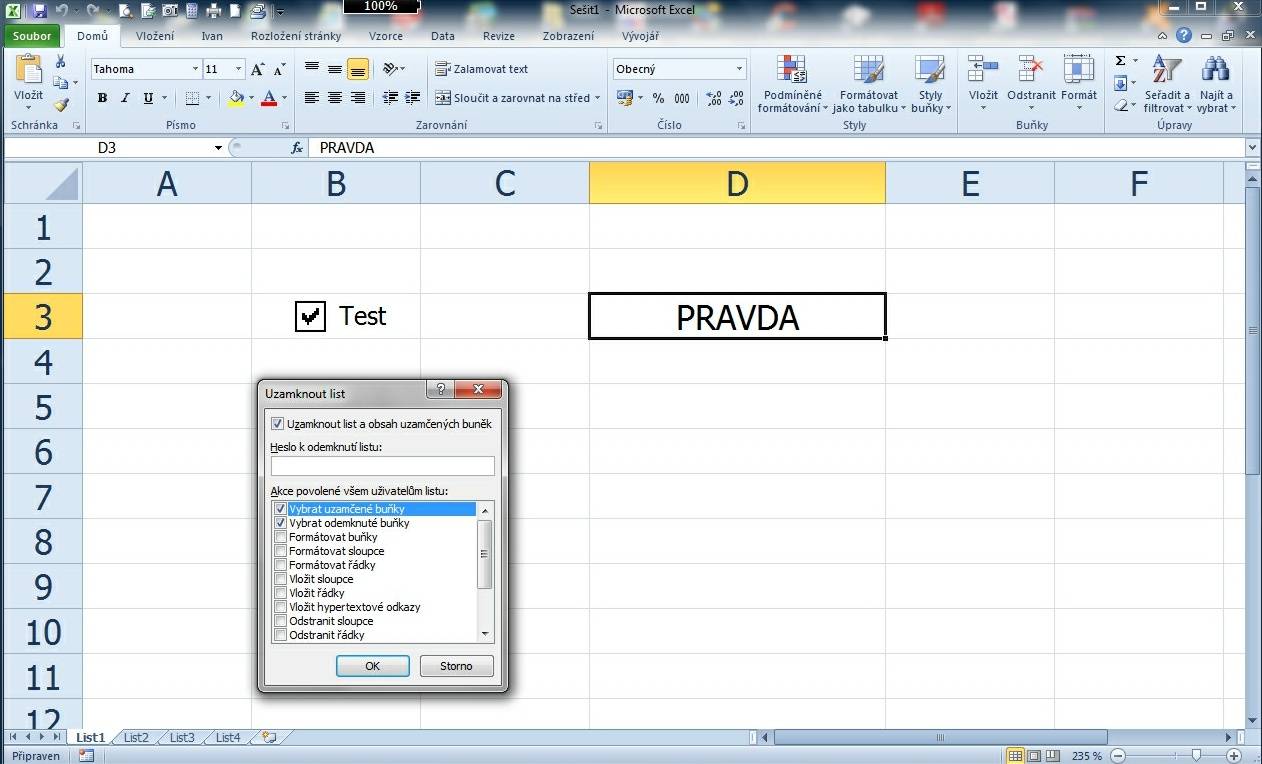Expand 'Sloučit a zarovnat na střed' dropdown arrow

[598, 98]
